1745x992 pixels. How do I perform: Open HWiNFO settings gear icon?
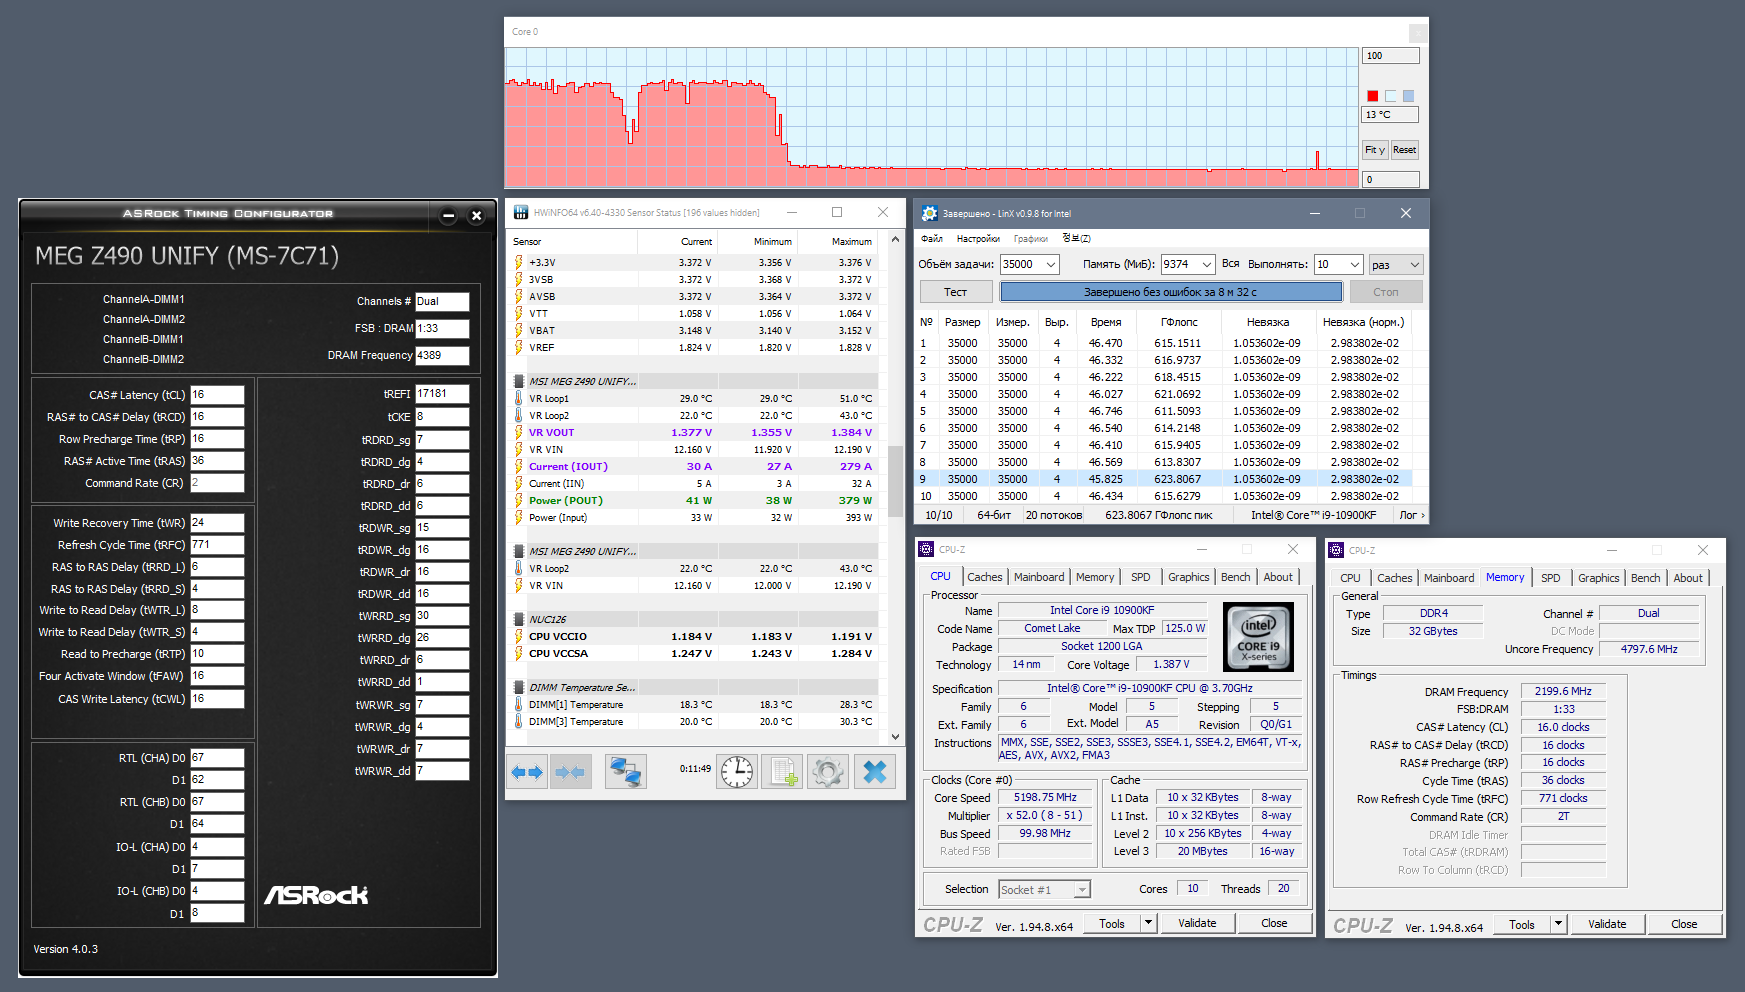[828, 772]
